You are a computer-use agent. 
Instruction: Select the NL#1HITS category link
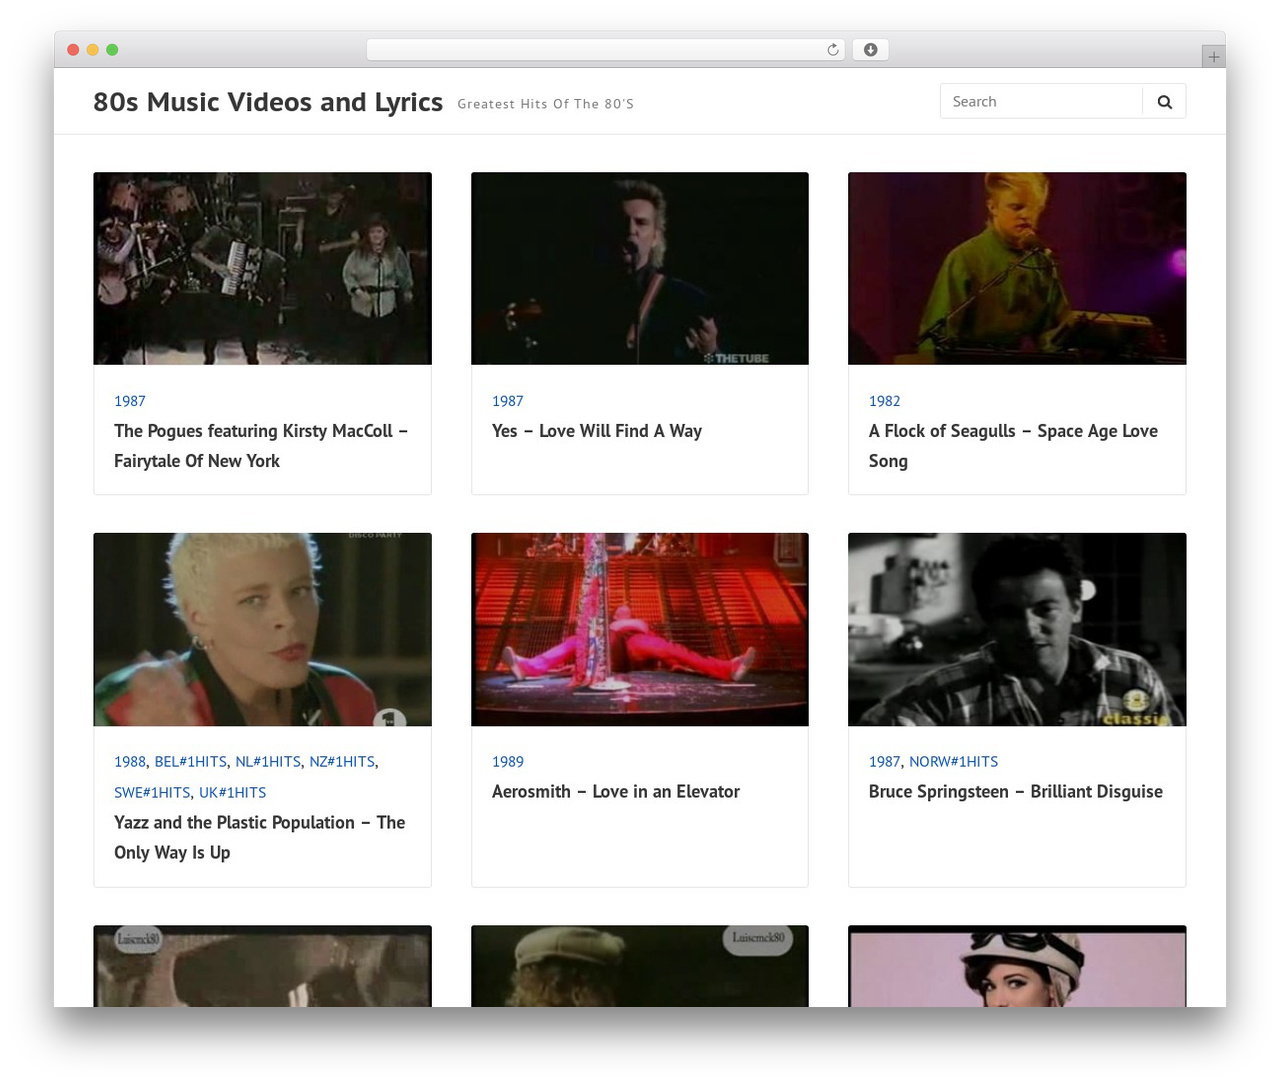pos(268,762)
